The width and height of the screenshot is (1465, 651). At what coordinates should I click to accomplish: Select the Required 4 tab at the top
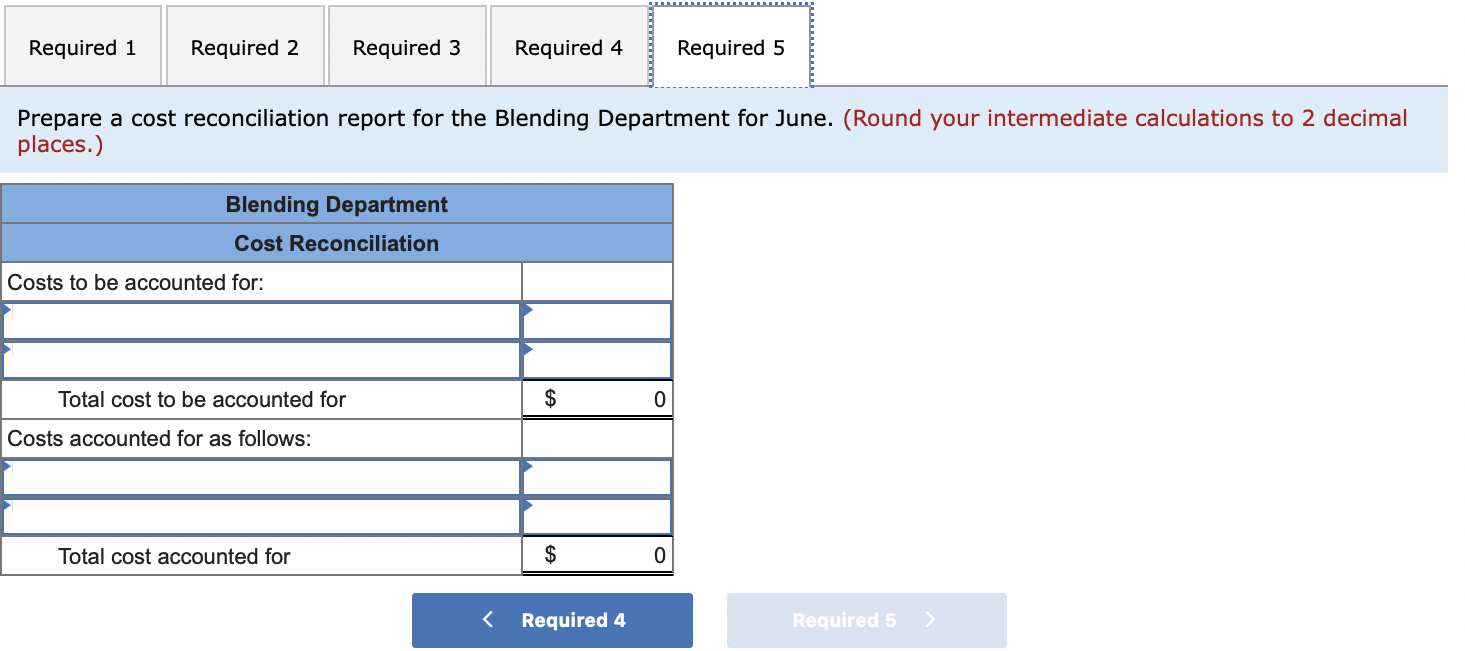tap(568, 46)
